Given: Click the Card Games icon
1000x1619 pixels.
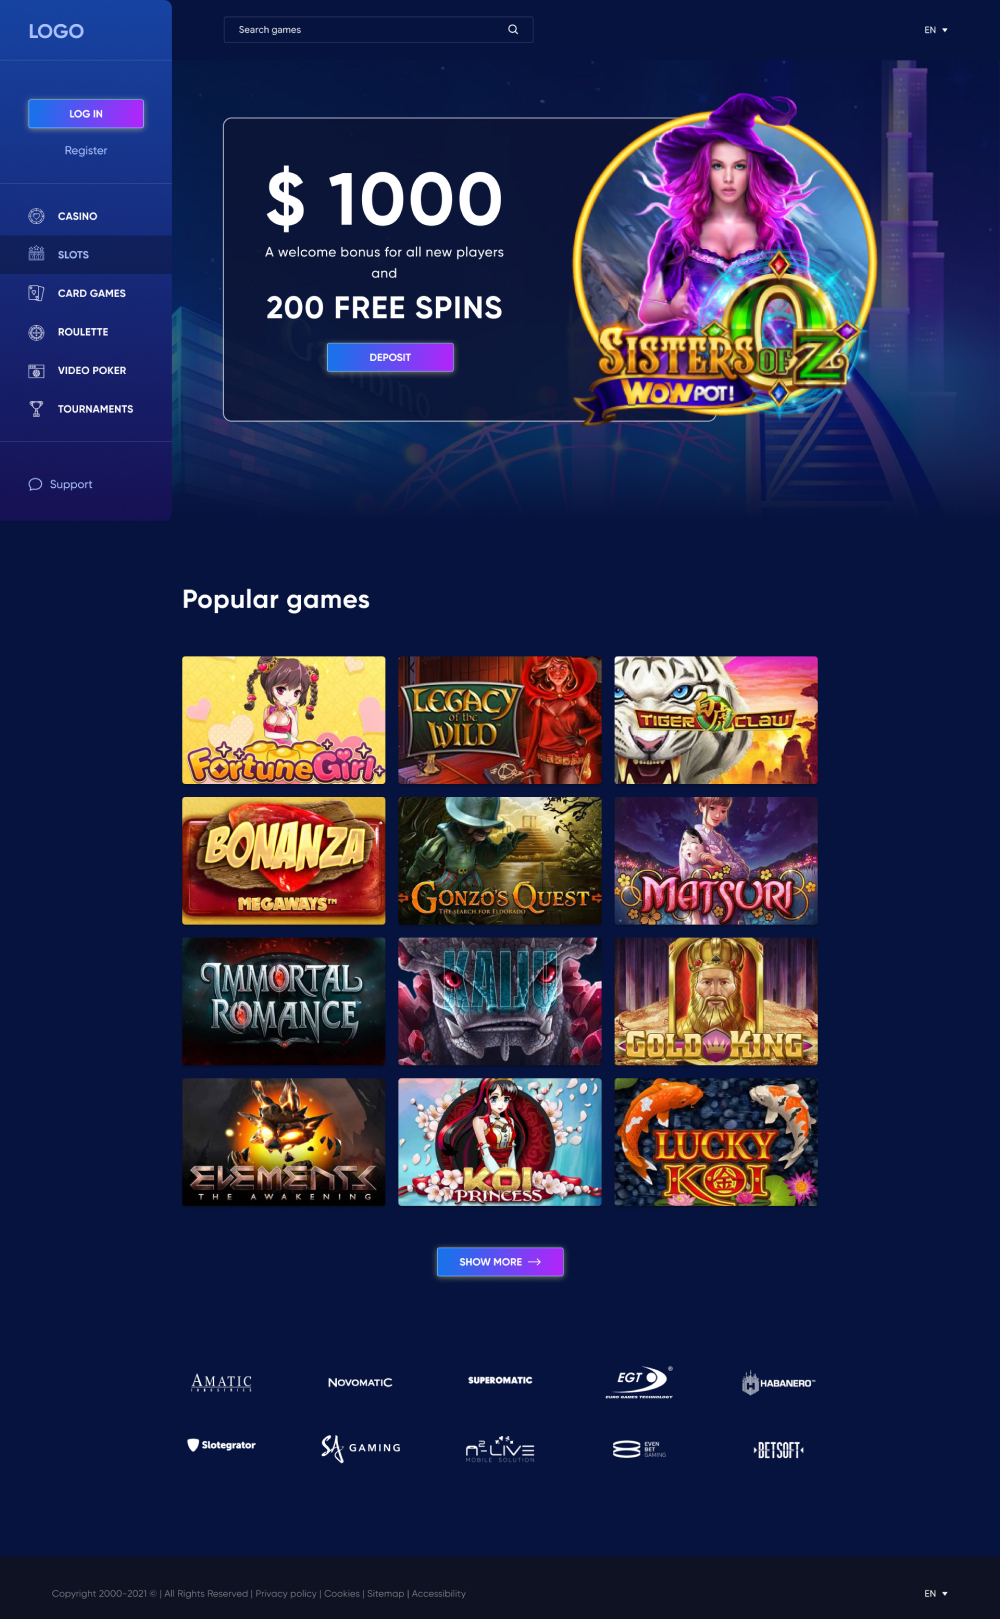Looking at the screenshot, I should [36, 293].
